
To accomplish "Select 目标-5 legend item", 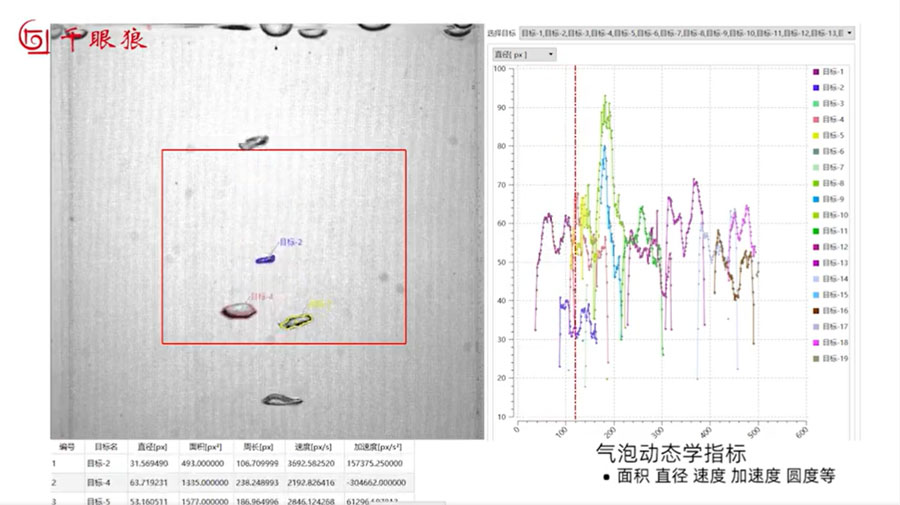I will coord(832,135).
